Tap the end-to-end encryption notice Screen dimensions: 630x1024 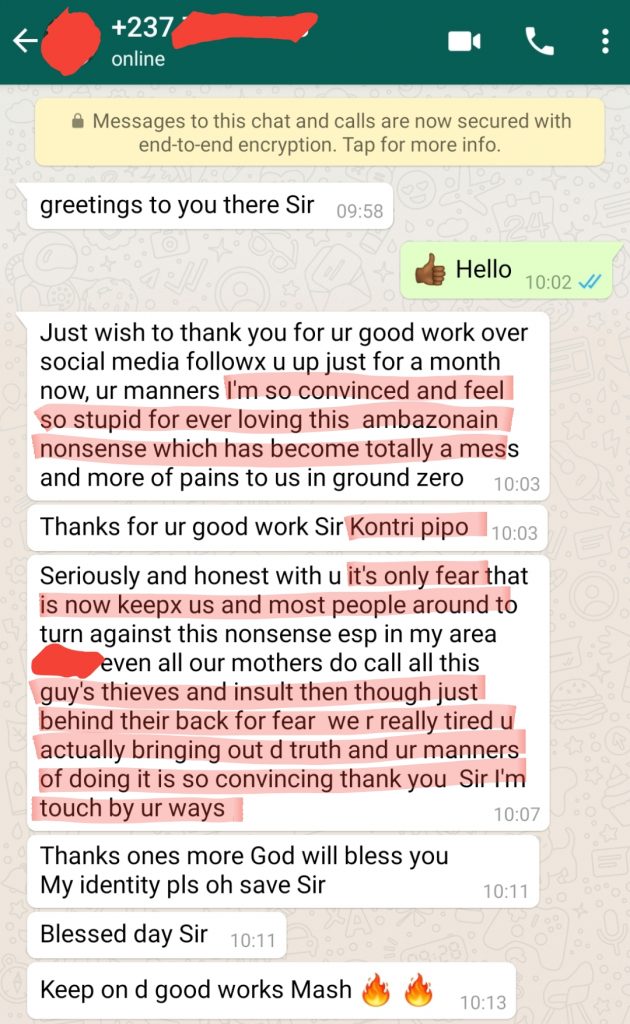point(319,132)
